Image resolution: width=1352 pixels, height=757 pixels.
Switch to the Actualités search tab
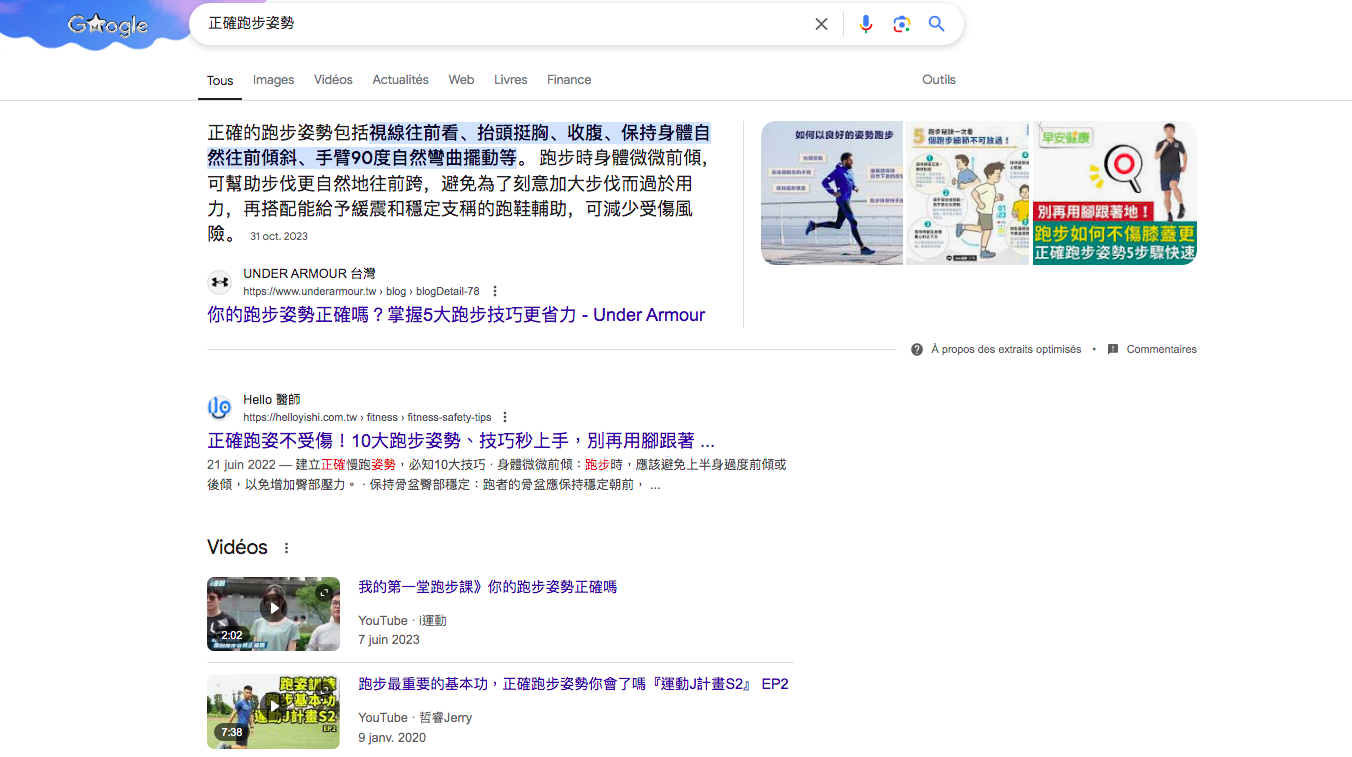point(400,80)
